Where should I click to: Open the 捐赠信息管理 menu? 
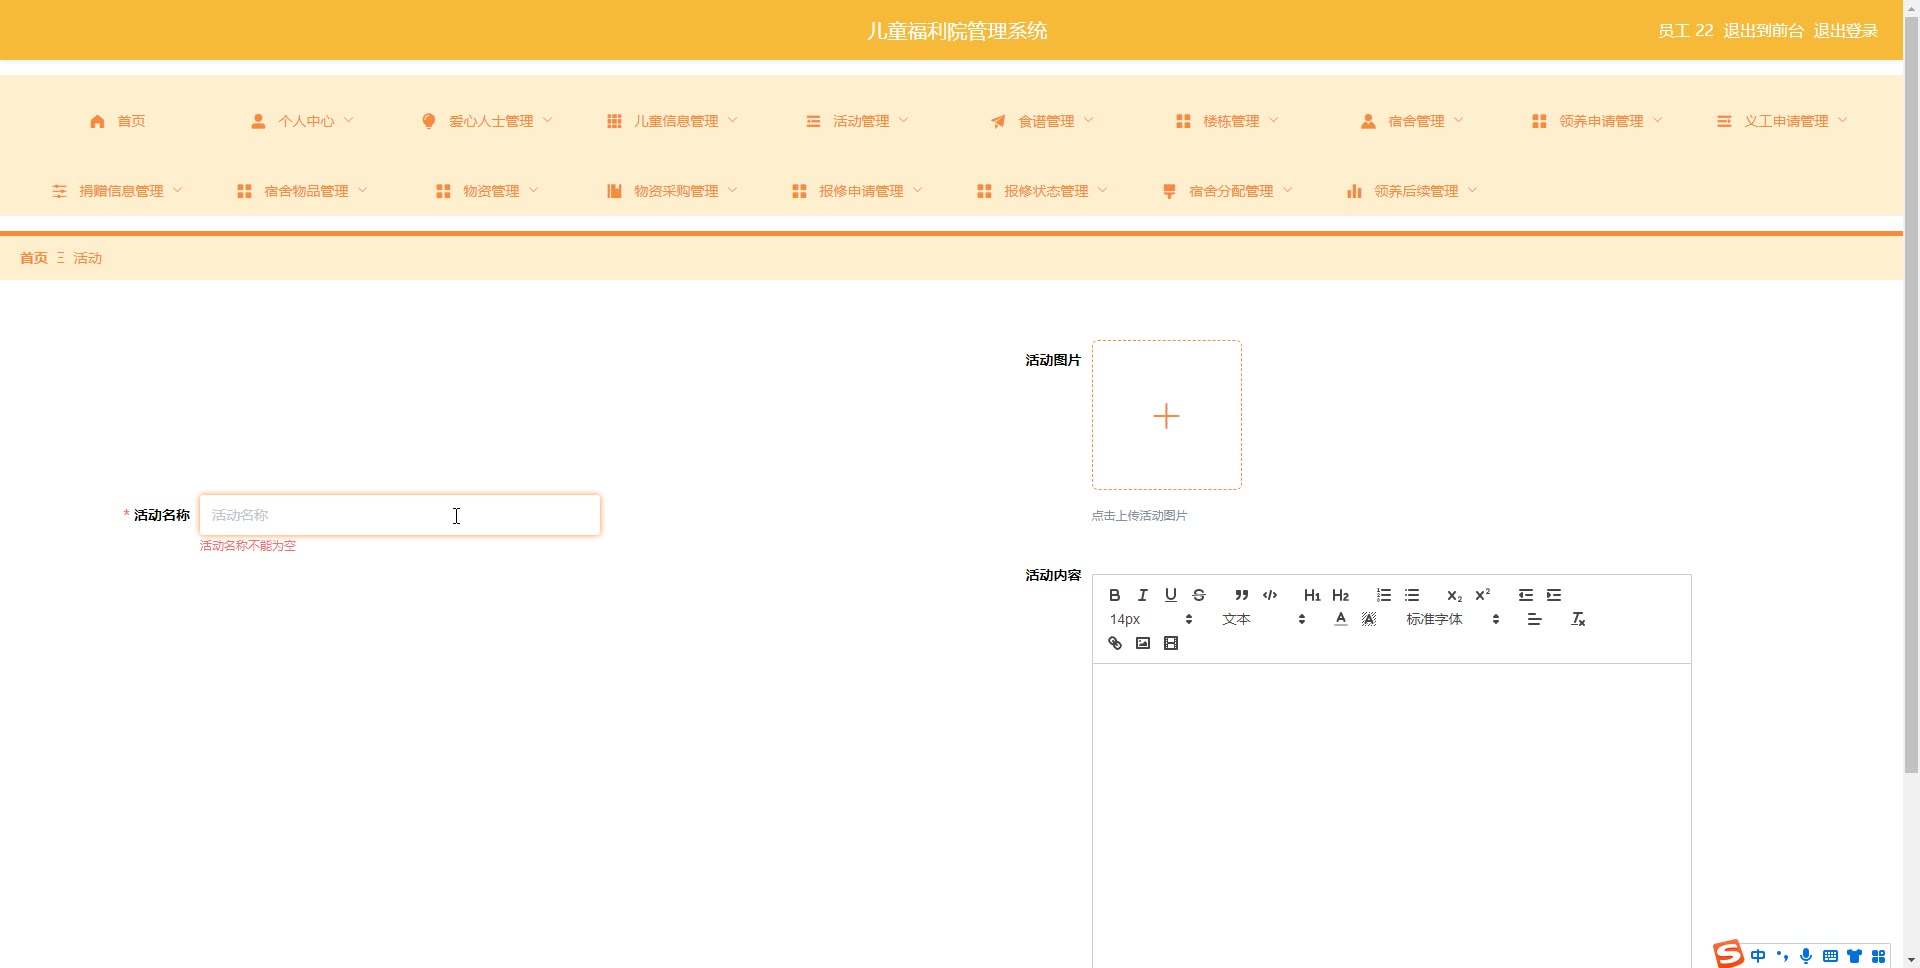pos(117,191)
